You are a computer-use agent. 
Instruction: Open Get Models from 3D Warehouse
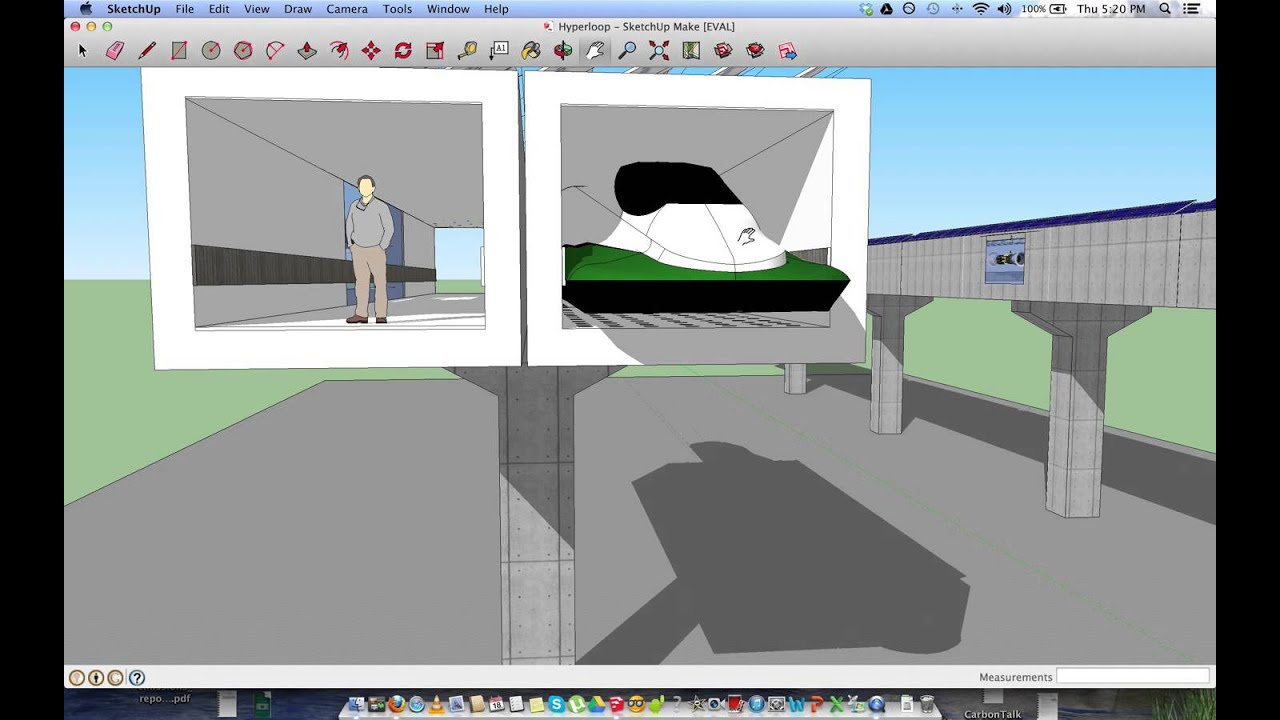pos(723,50)
